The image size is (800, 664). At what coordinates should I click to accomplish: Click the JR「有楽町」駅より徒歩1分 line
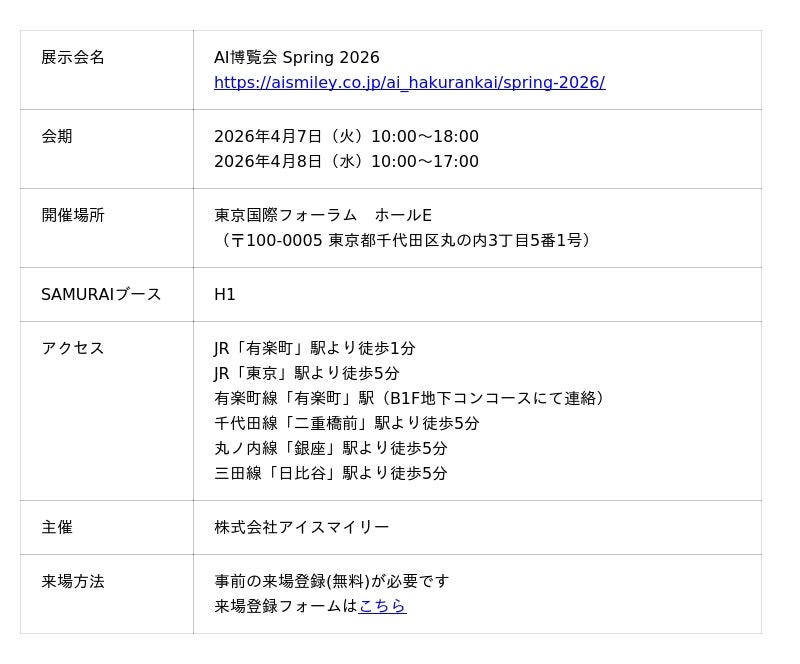[315, 349]
